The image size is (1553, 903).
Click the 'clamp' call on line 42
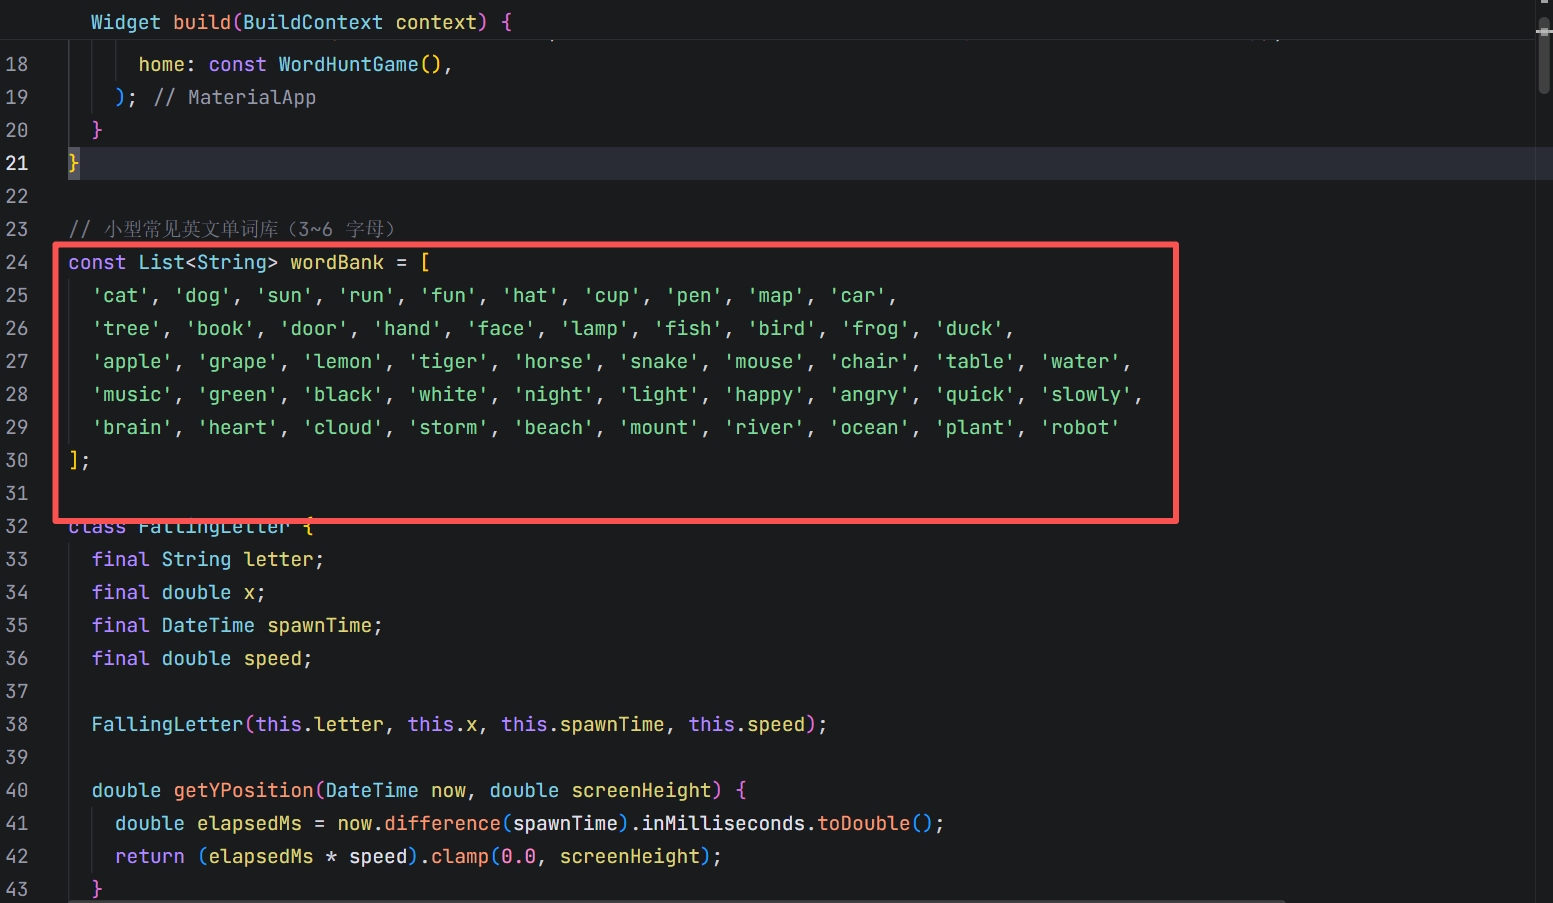tap(459, 856)
